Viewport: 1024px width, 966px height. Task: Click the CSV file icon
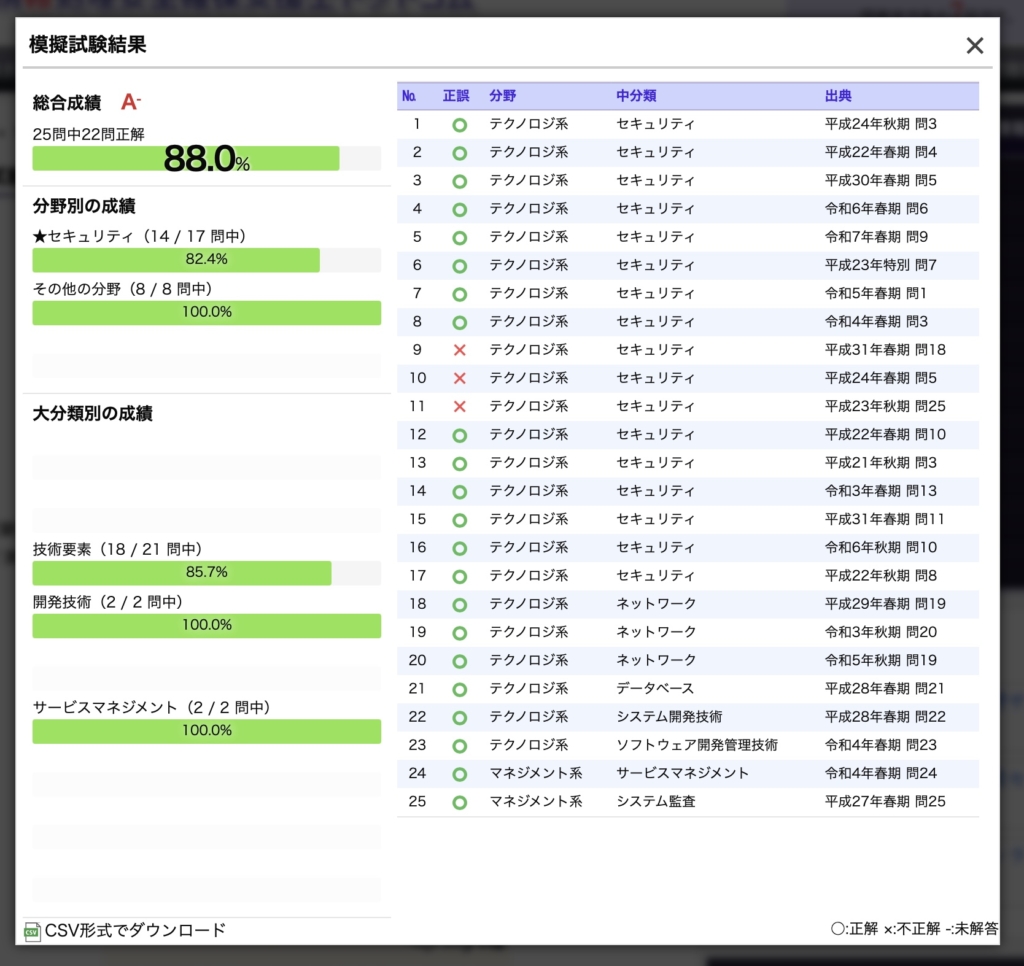32,931
